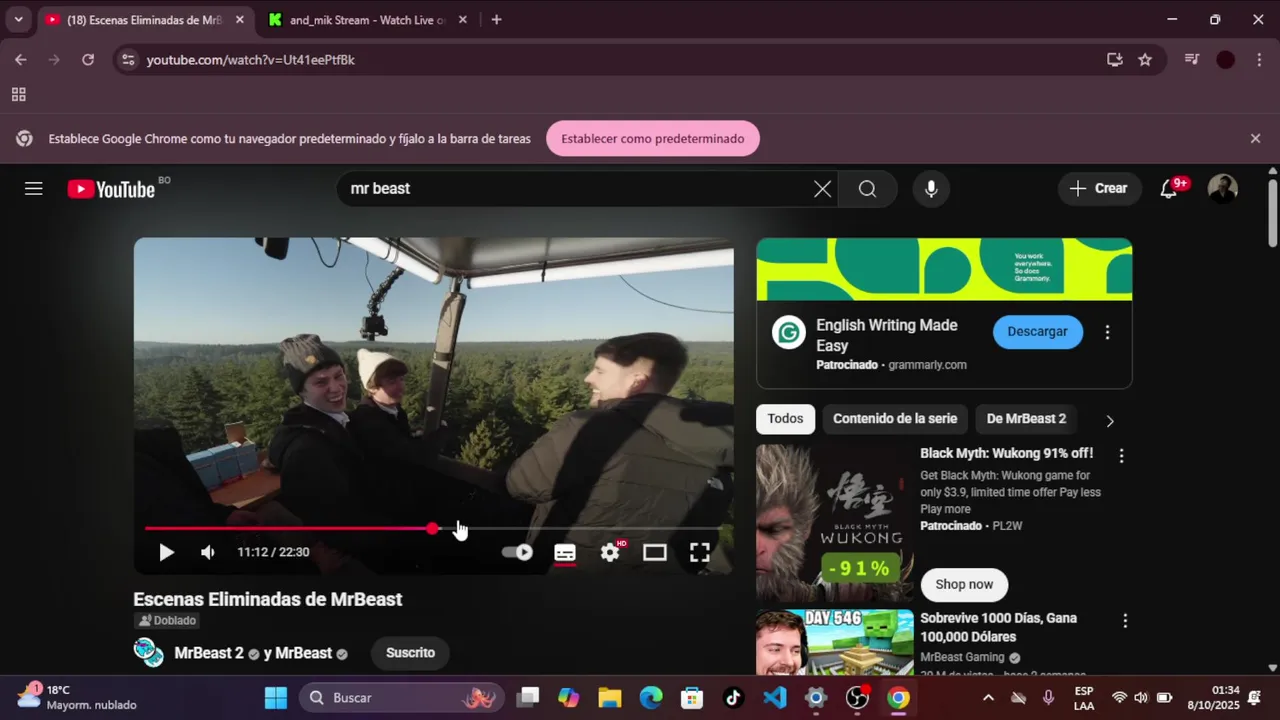Open the Windows Start menu

point(276,698)
